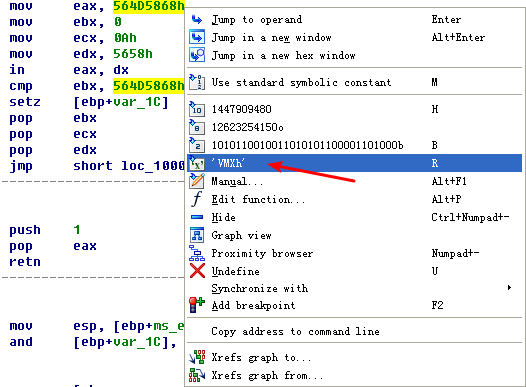
Task: Choose Jump to operand
Action: tap(355, 20)
